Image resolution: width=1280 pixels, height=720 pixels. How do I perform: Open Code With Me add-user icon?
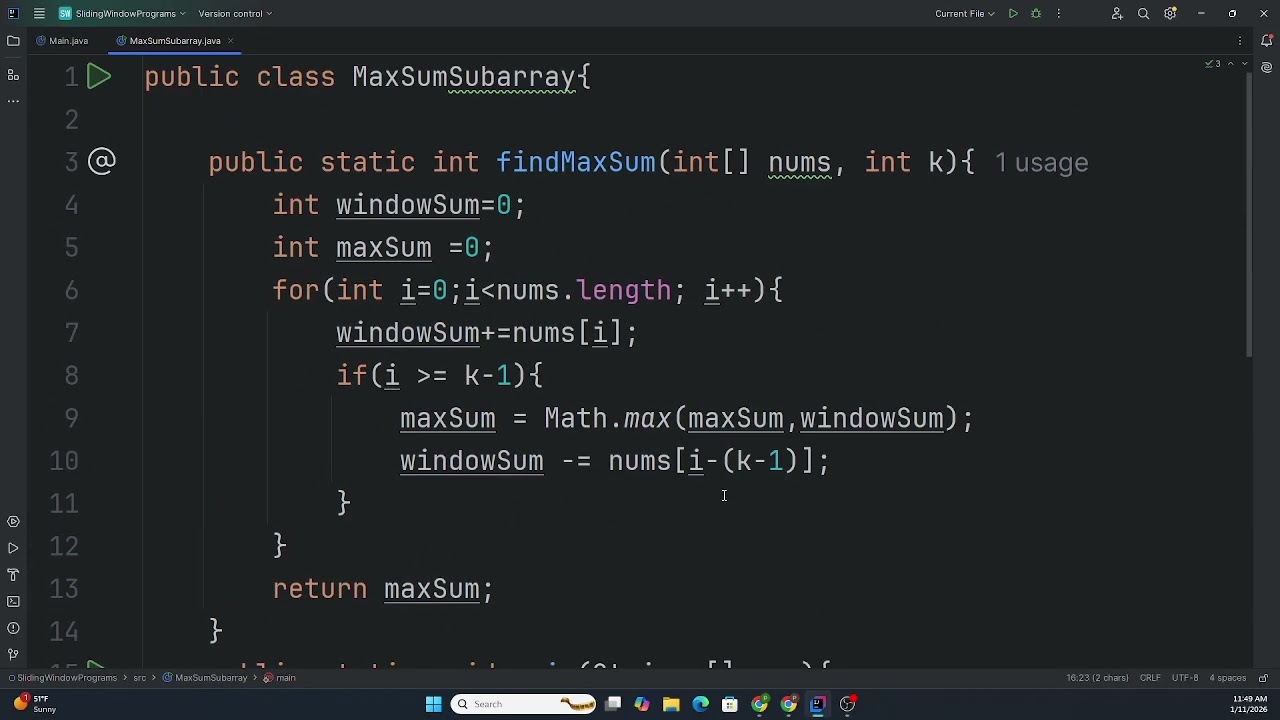pos(1117,14)
